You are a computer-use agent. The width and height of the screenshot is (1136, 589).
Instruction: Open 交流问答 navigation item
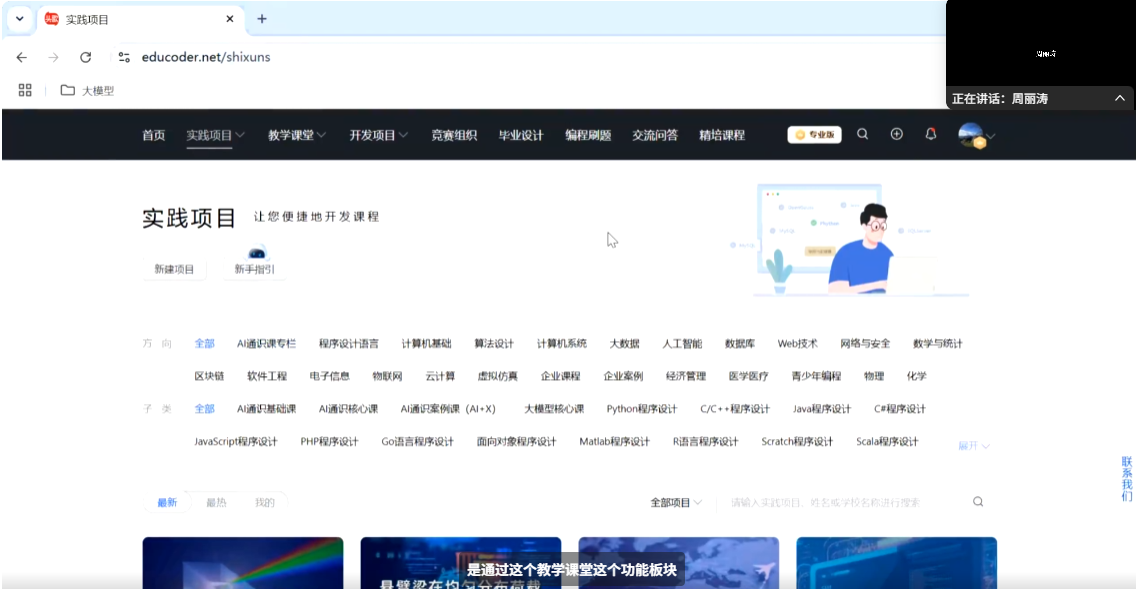654,135
